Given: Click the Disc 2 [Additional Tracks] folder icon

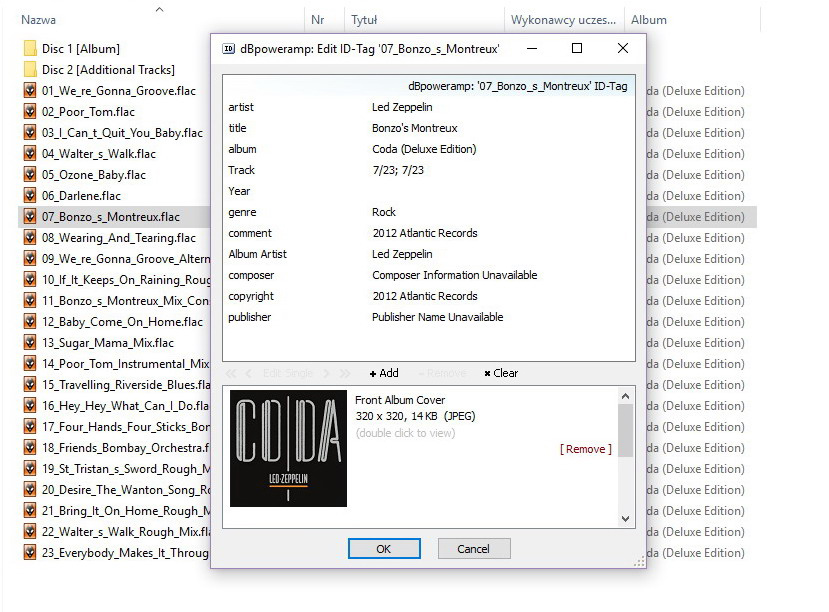Looking at the screenshot, I should pos(30,70).
